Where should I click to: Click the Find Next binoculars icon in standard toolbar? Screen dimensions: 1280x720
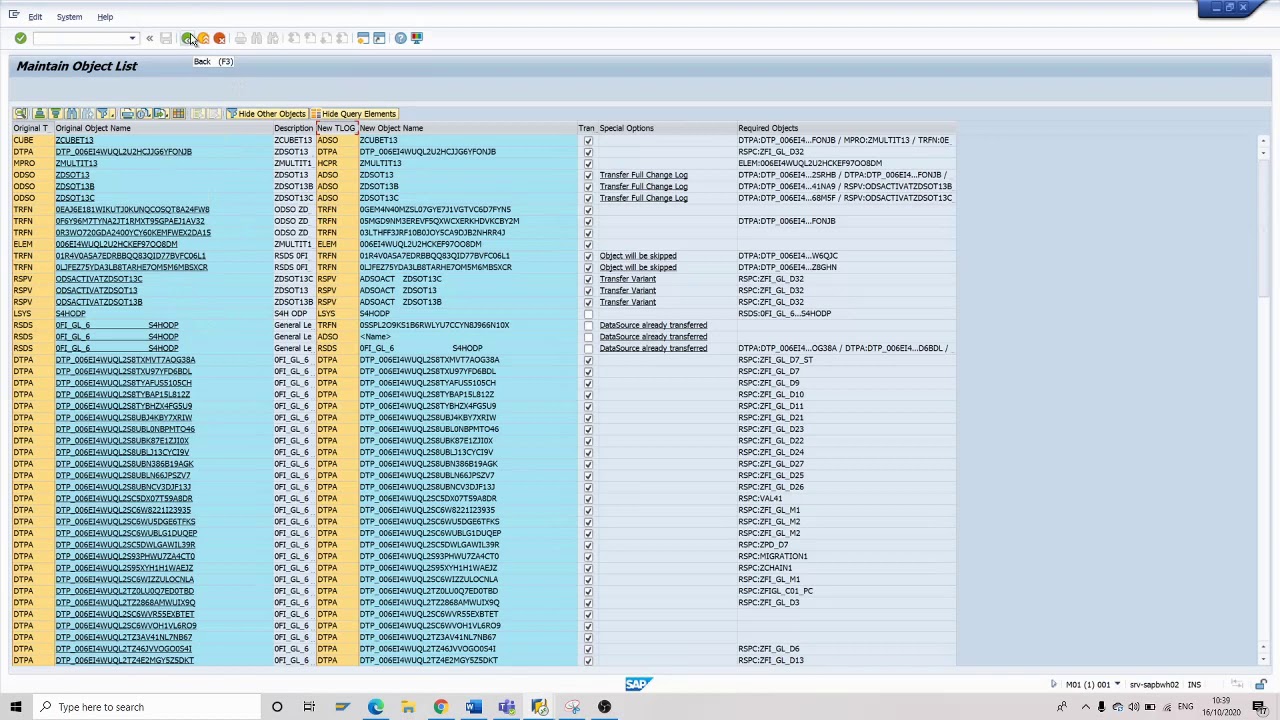(x=272, y=38)
